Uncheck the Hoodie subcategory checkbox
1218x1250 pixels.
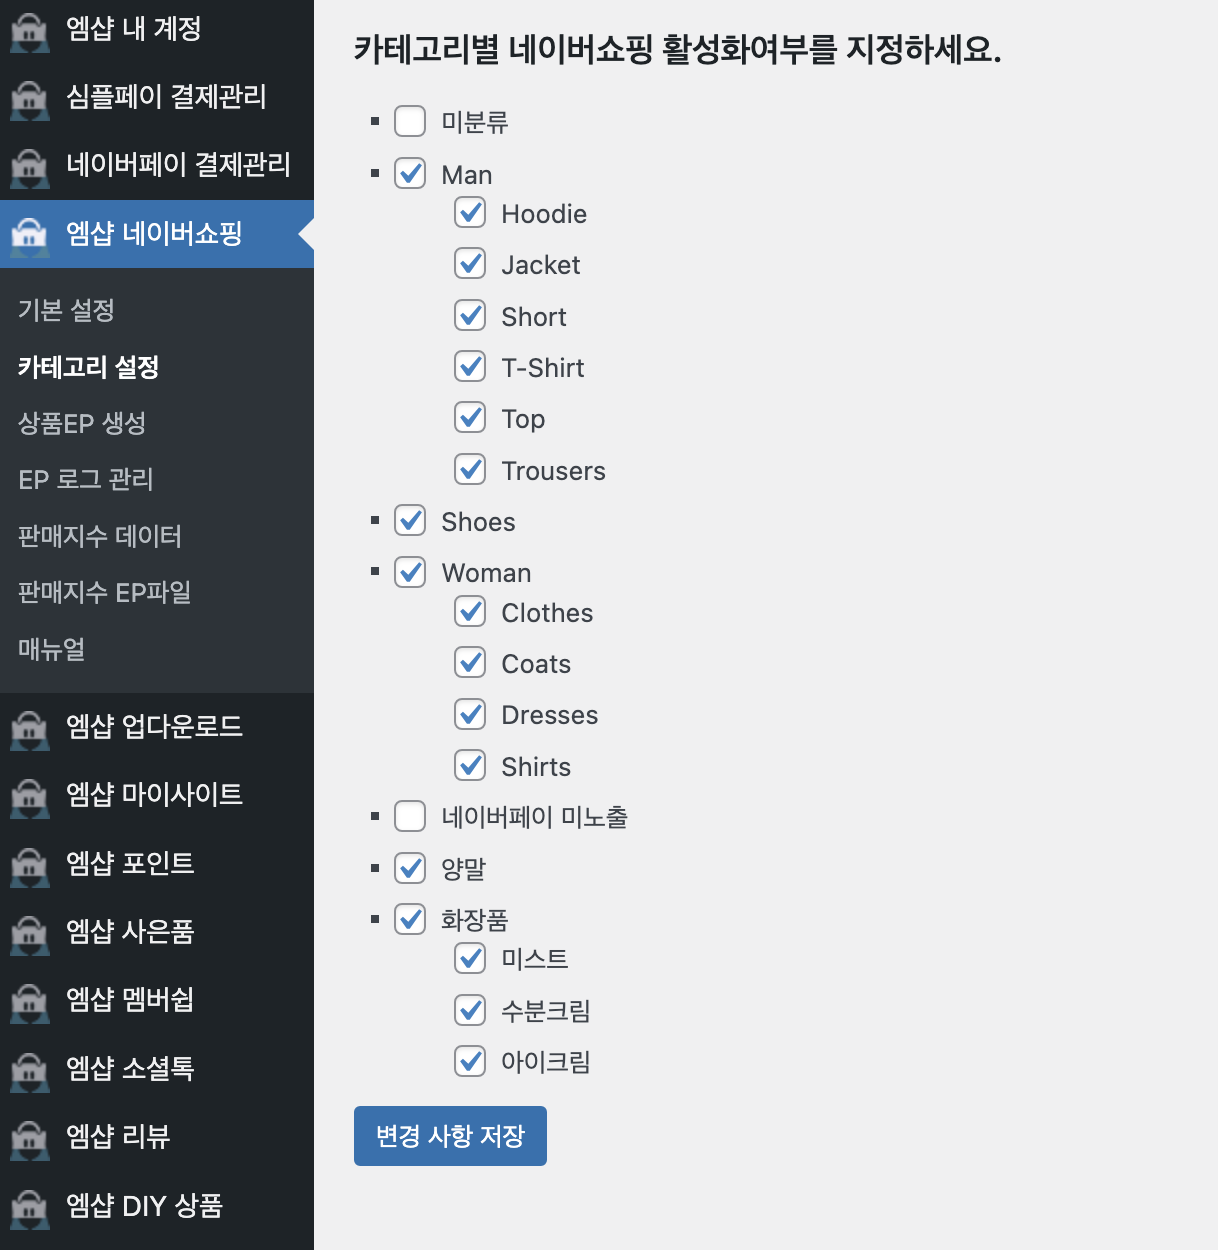[x=470, y=212]
